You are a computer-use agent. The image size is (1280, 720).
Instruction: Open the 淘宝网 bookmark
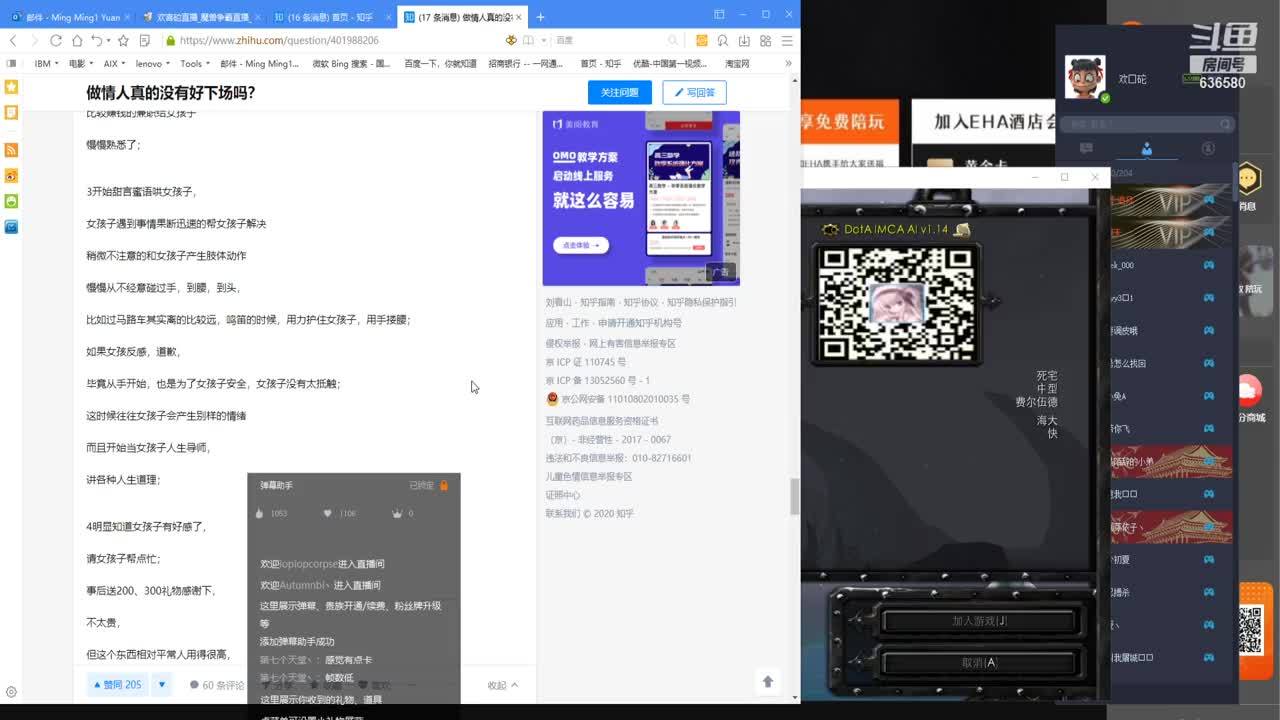coord(737,63)
